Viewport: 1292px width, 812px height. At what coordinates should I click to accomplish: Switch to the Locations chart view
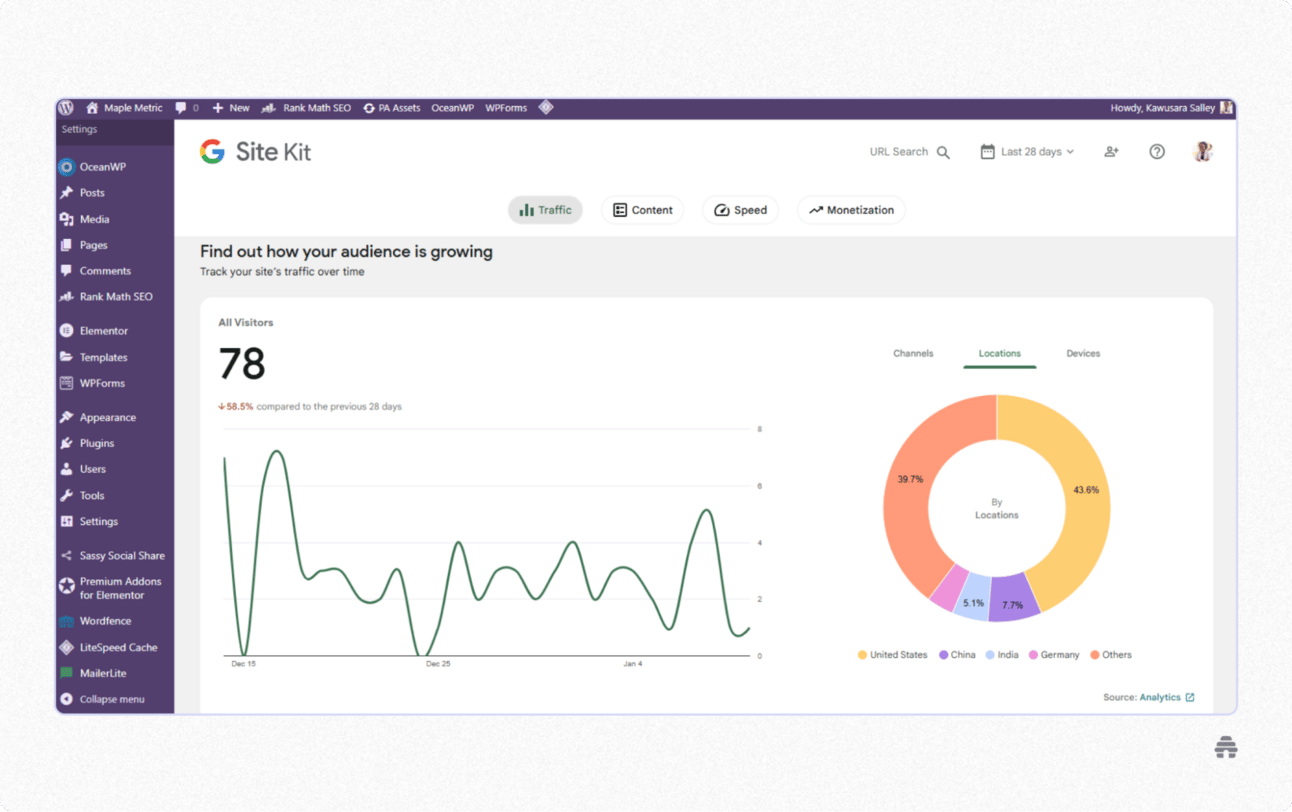coord(999,353)
